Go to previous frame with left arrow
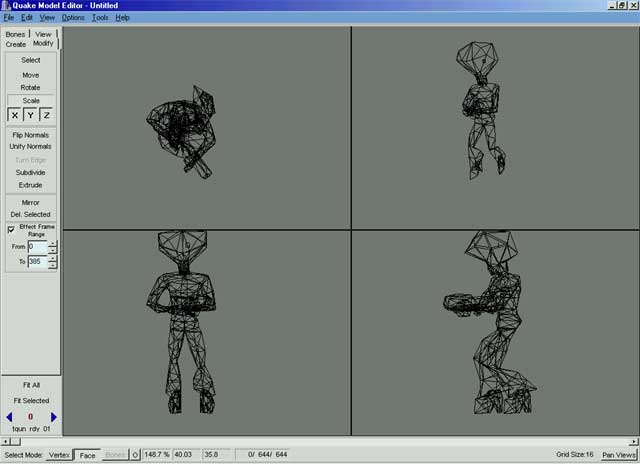Viewport: 640px width, 464px height. point(9,417)
